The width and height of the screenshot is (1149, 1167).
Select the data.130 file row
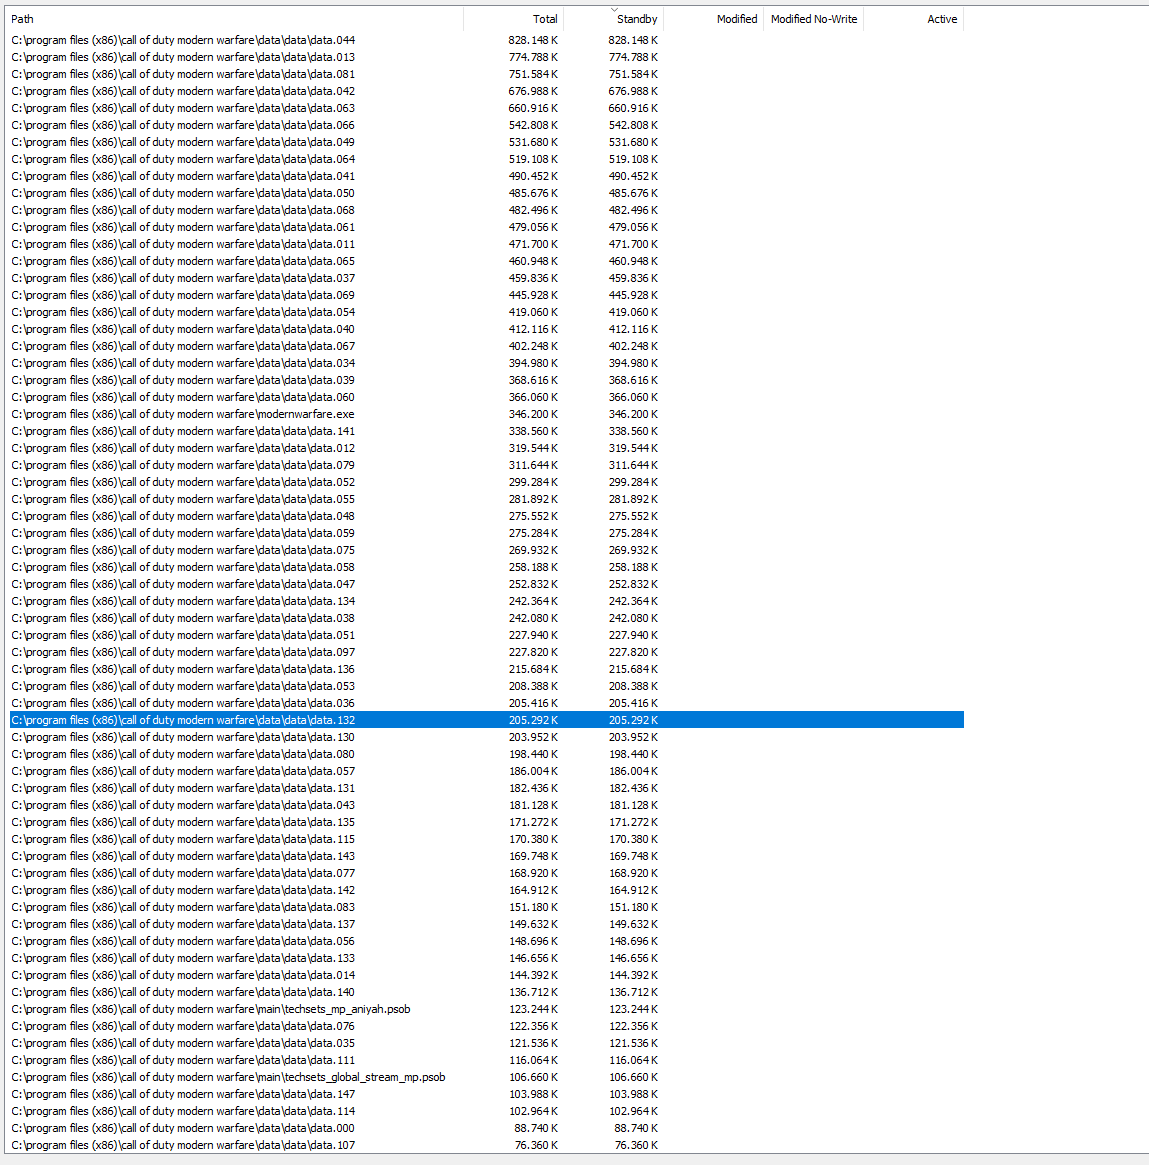click(x=487, y=738)
